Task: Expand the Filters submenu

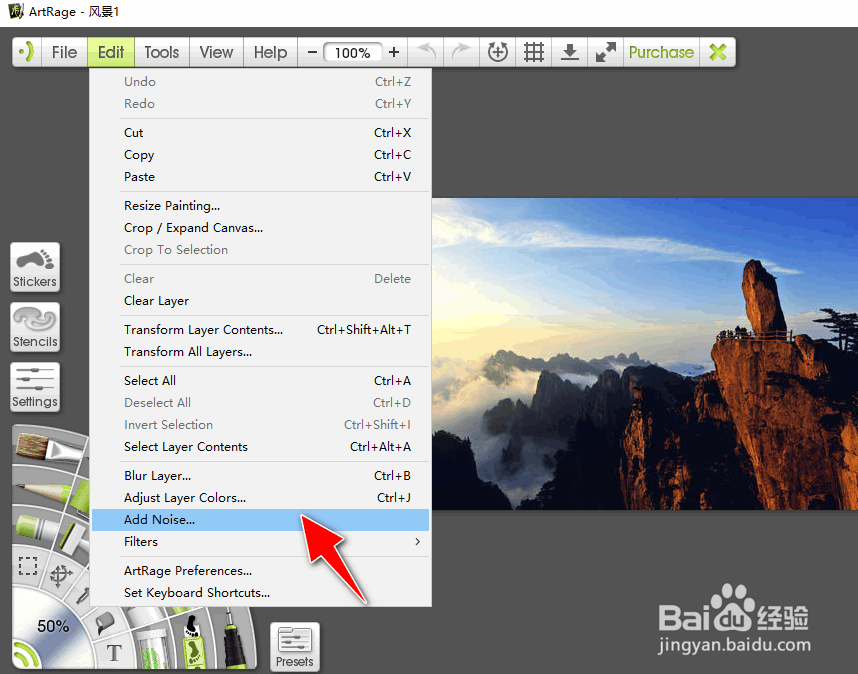Action: (260, 542)
